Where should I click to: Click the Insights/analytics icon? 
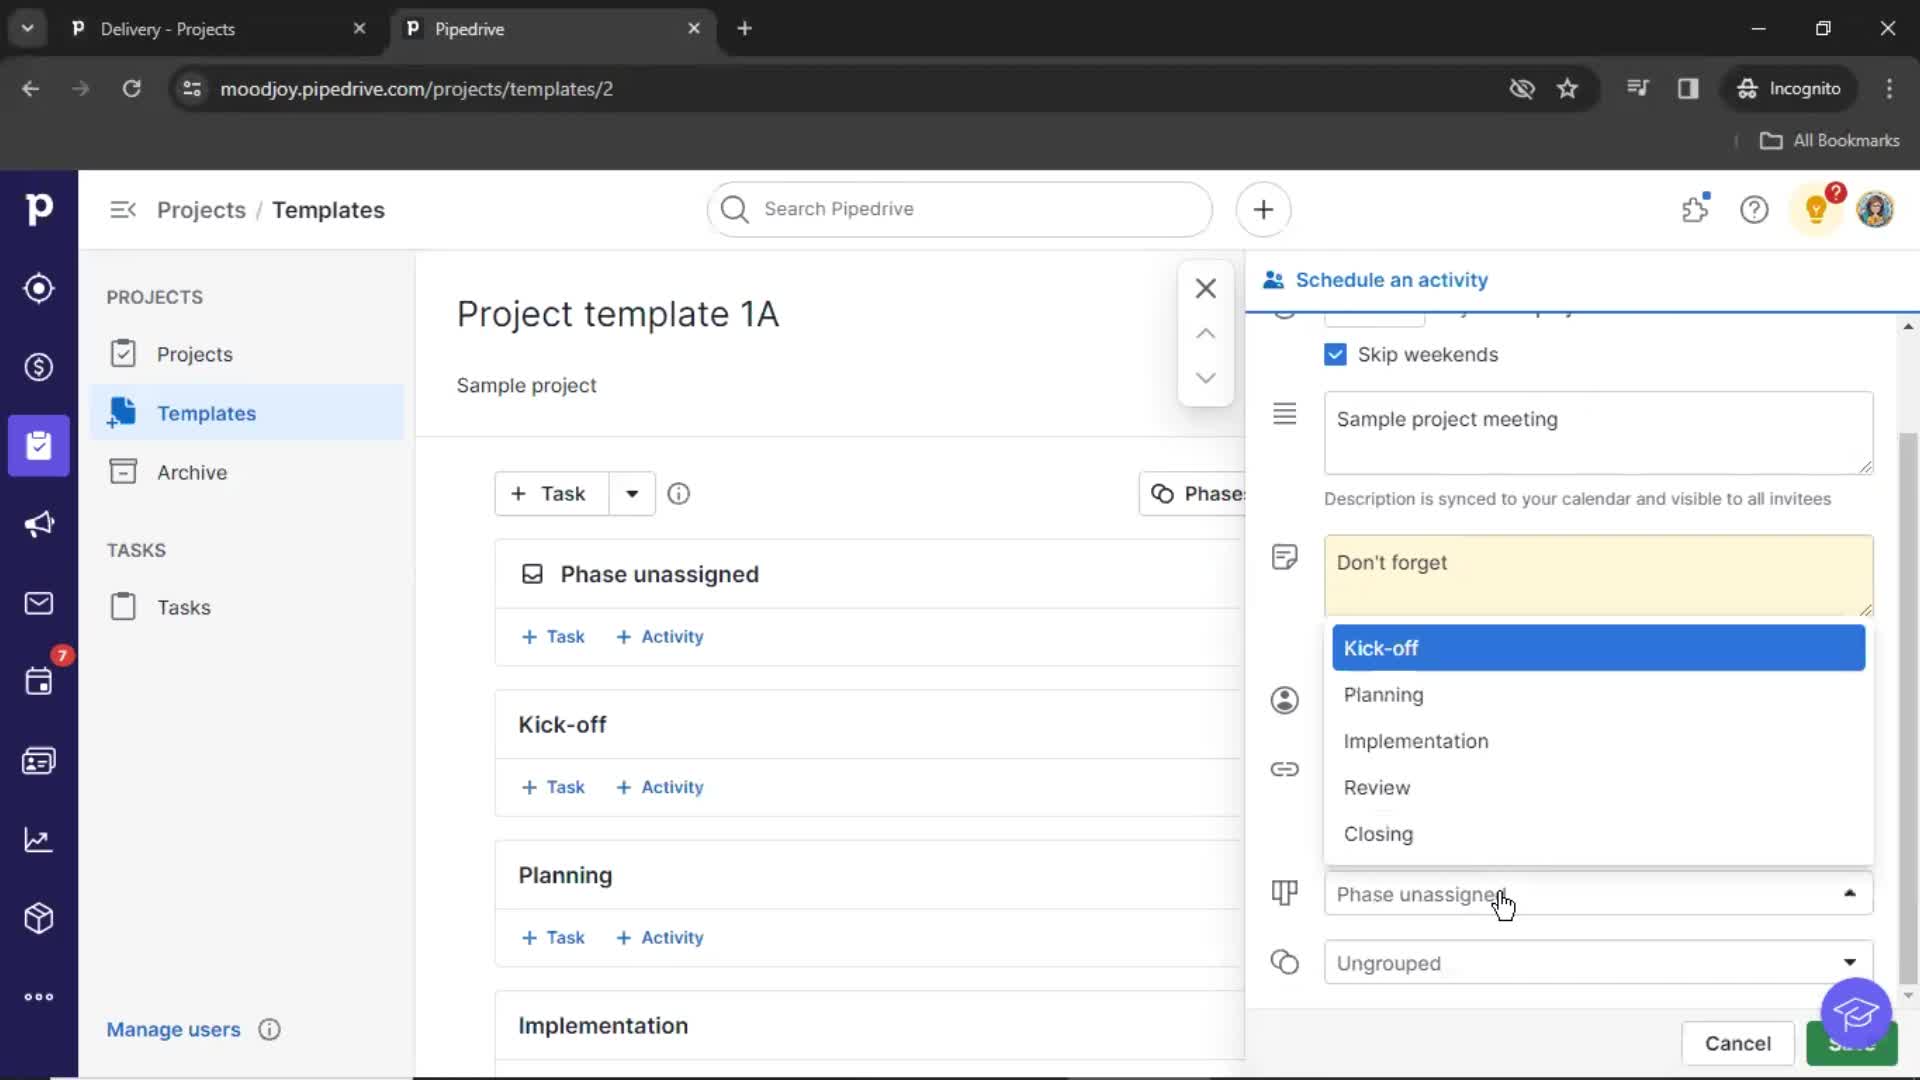coord(38,840)
